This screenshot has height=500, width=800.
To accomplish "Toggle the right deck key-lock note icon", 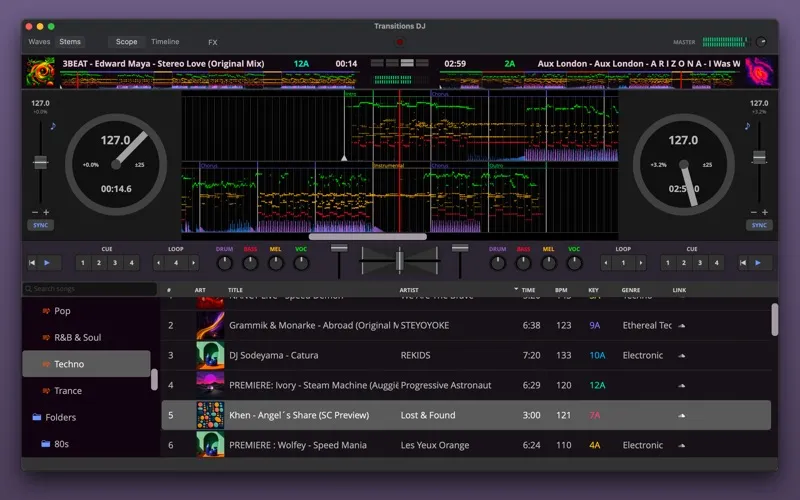I will point(747,126).
